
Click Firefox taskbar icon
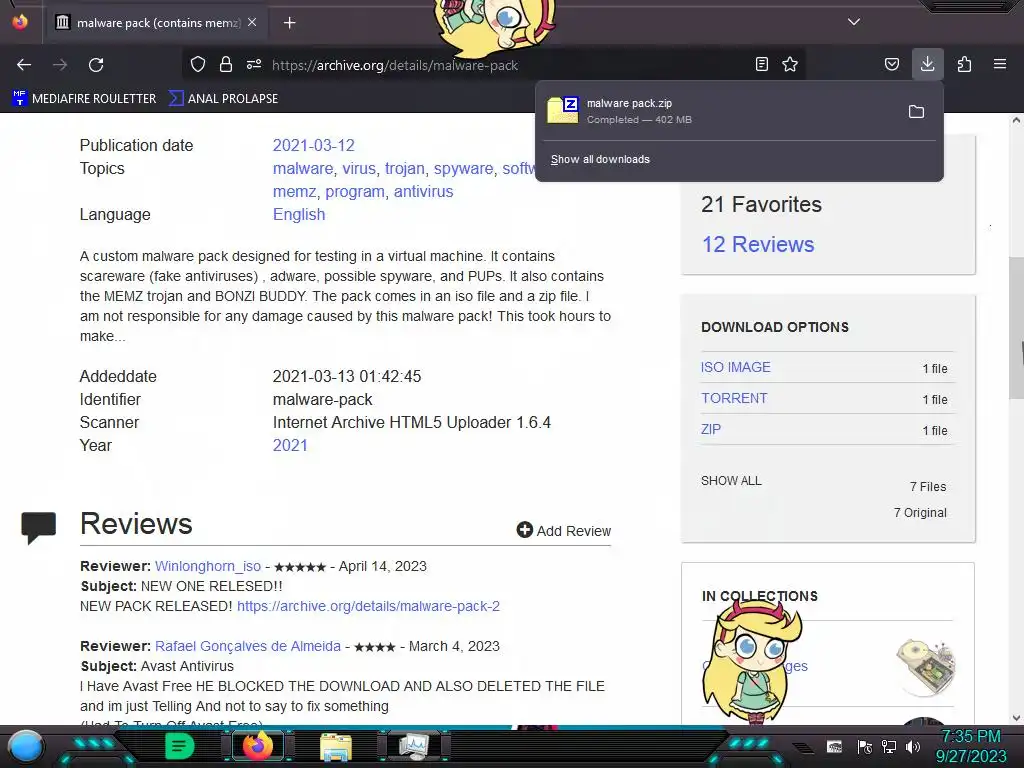[257, 746]
